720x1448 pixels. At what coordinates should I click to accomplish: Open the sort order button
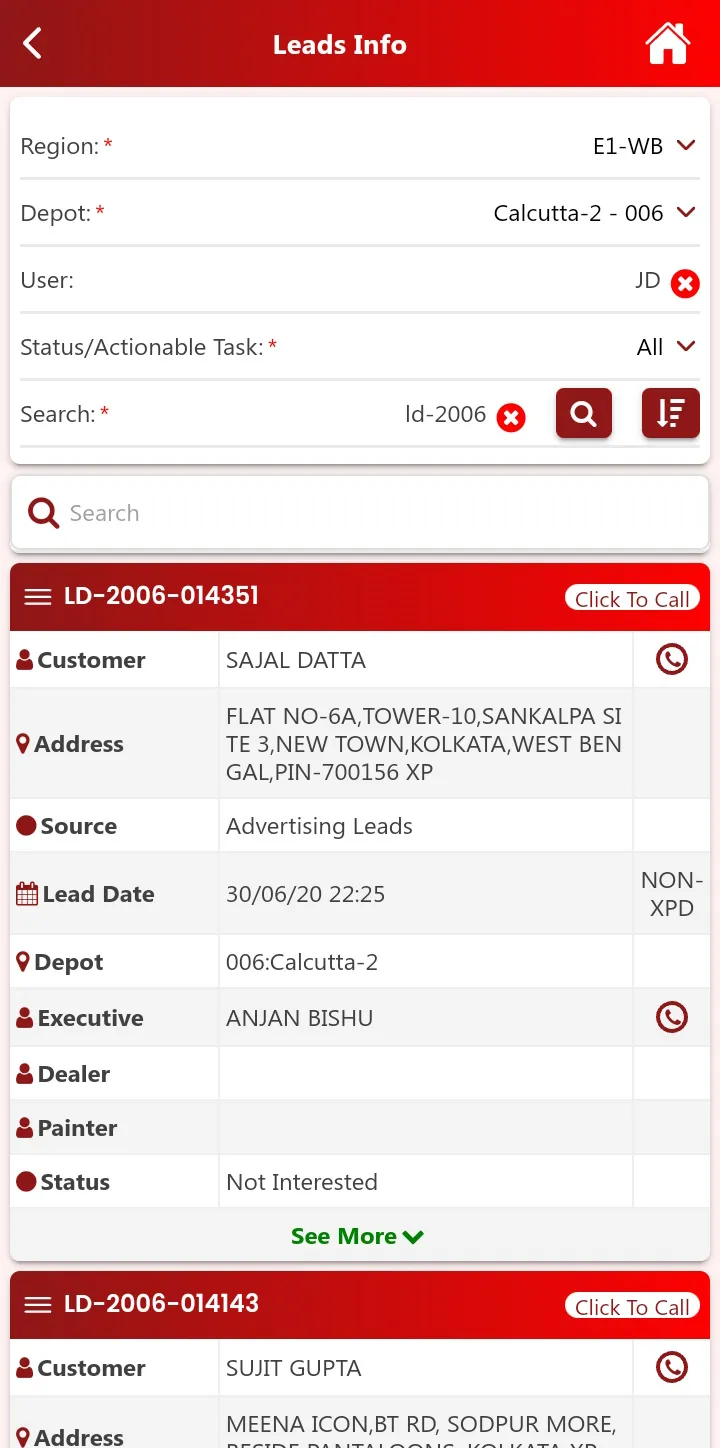[x=671, y=413]
